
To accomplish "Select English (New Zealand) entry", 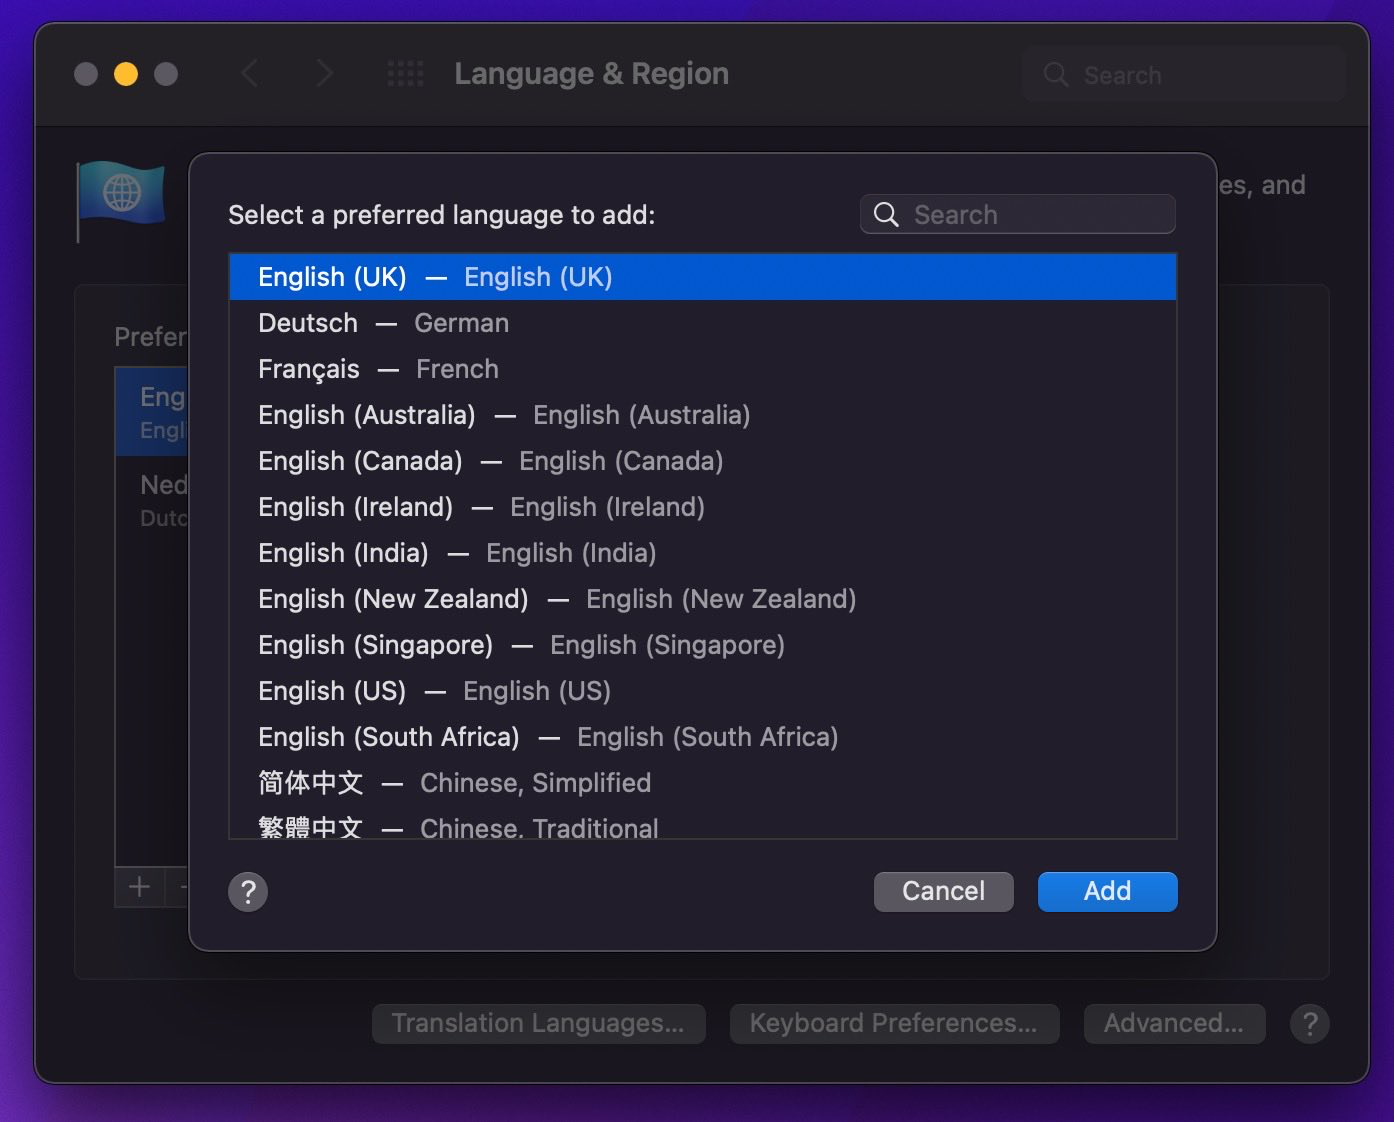I will [x=556, y=599].
